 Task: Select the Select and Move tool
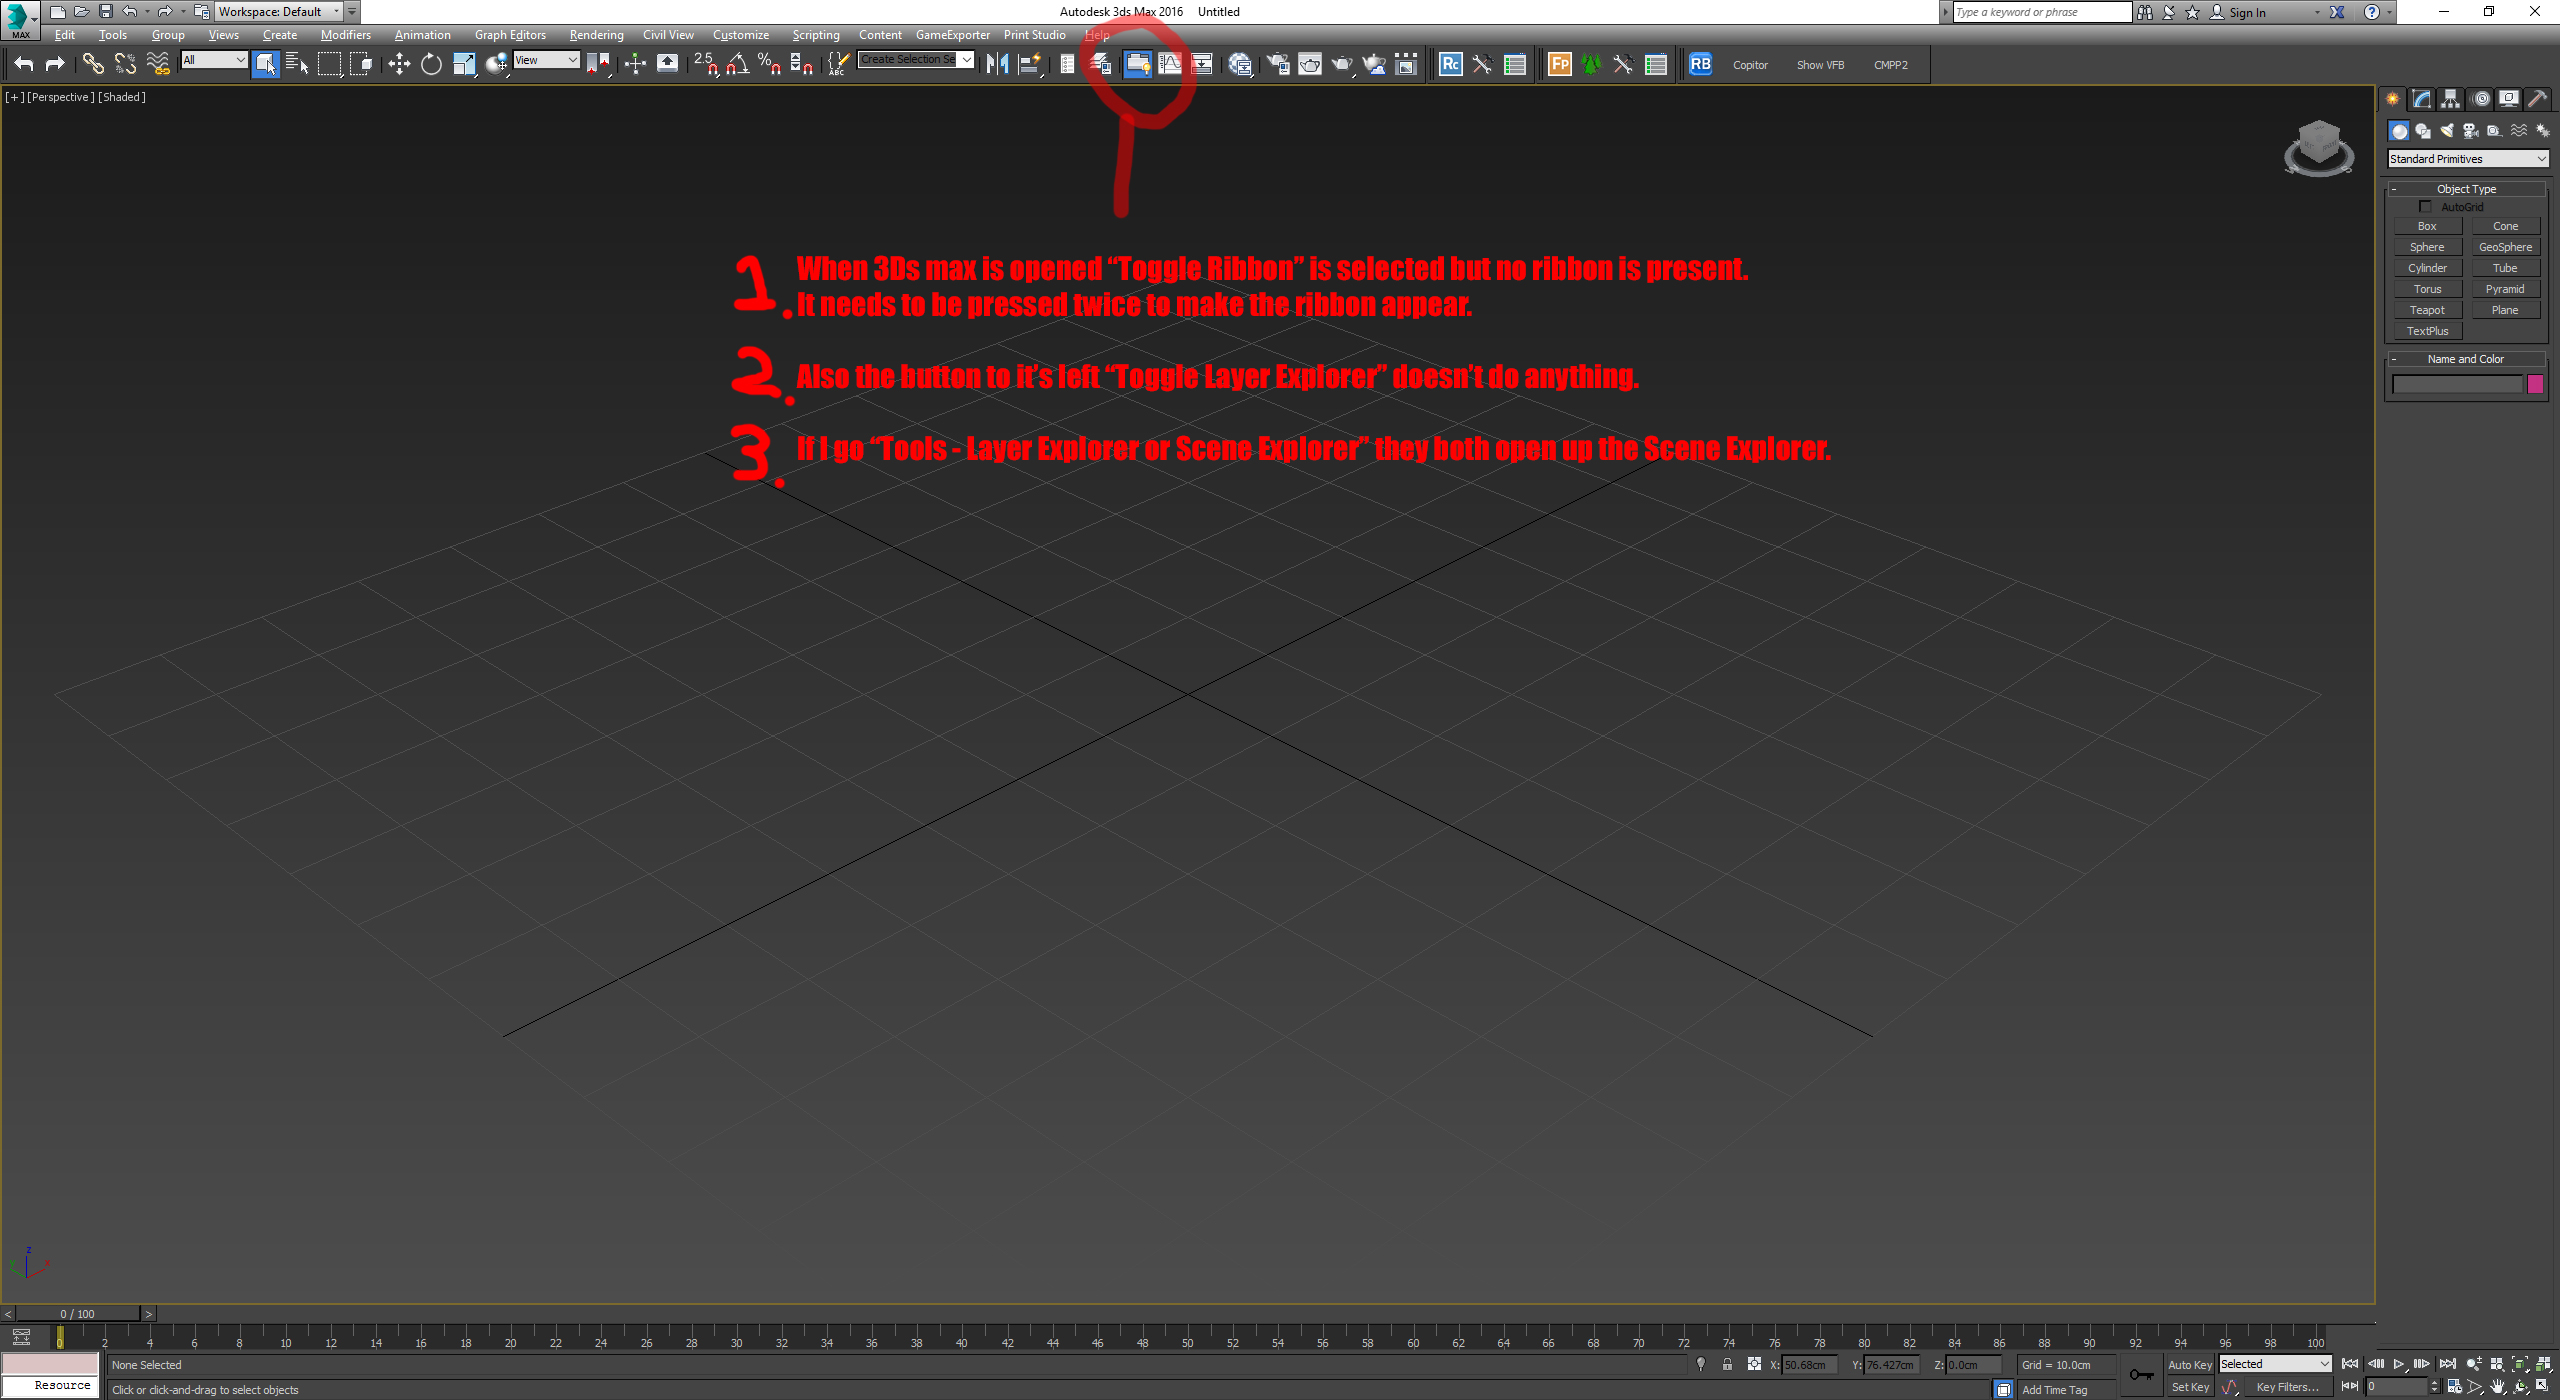pyautogui.click(x=399, y=64)
